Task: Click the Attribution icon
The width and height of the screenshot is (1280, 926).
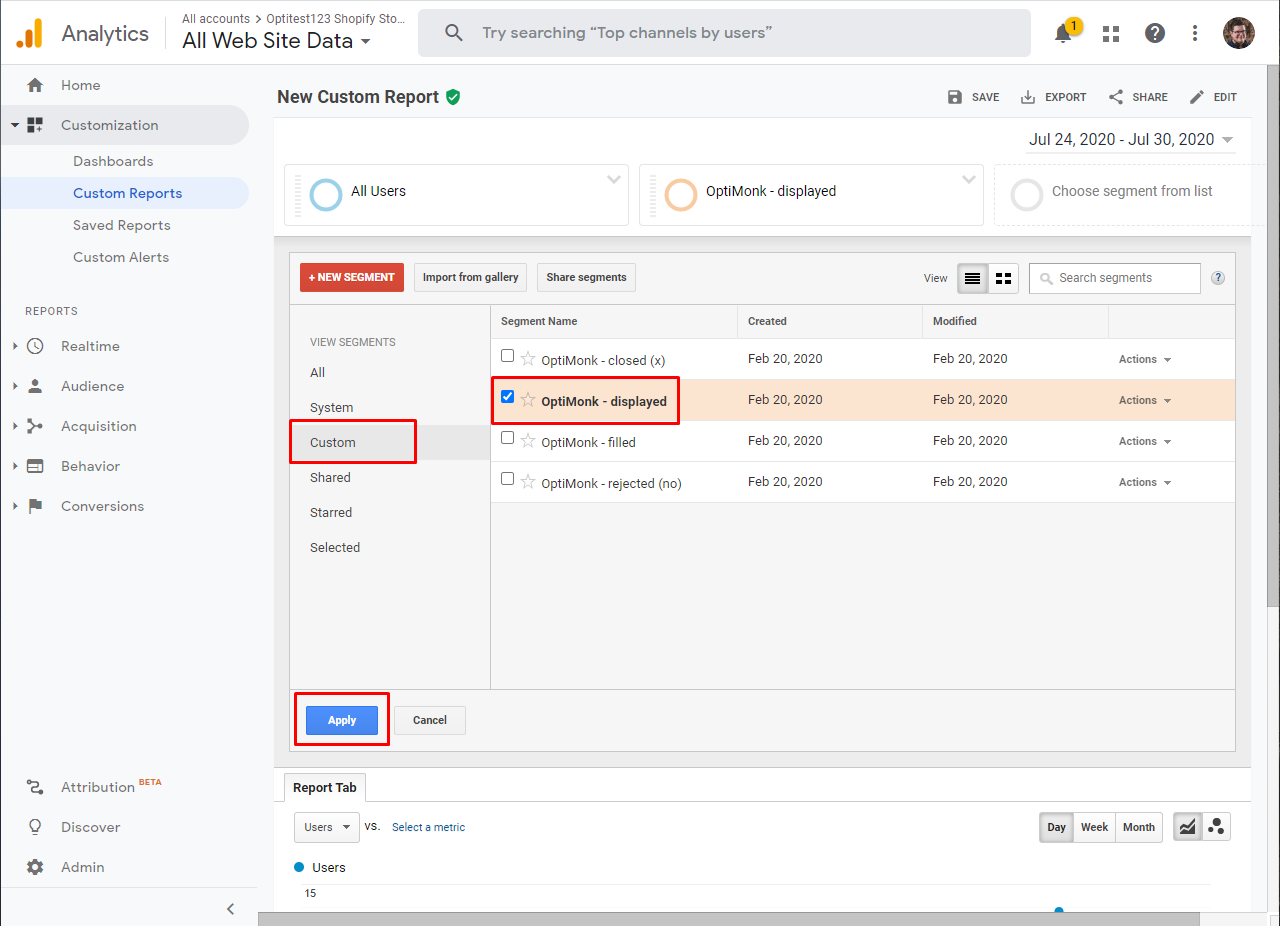Action: click(x=35, y=787)
